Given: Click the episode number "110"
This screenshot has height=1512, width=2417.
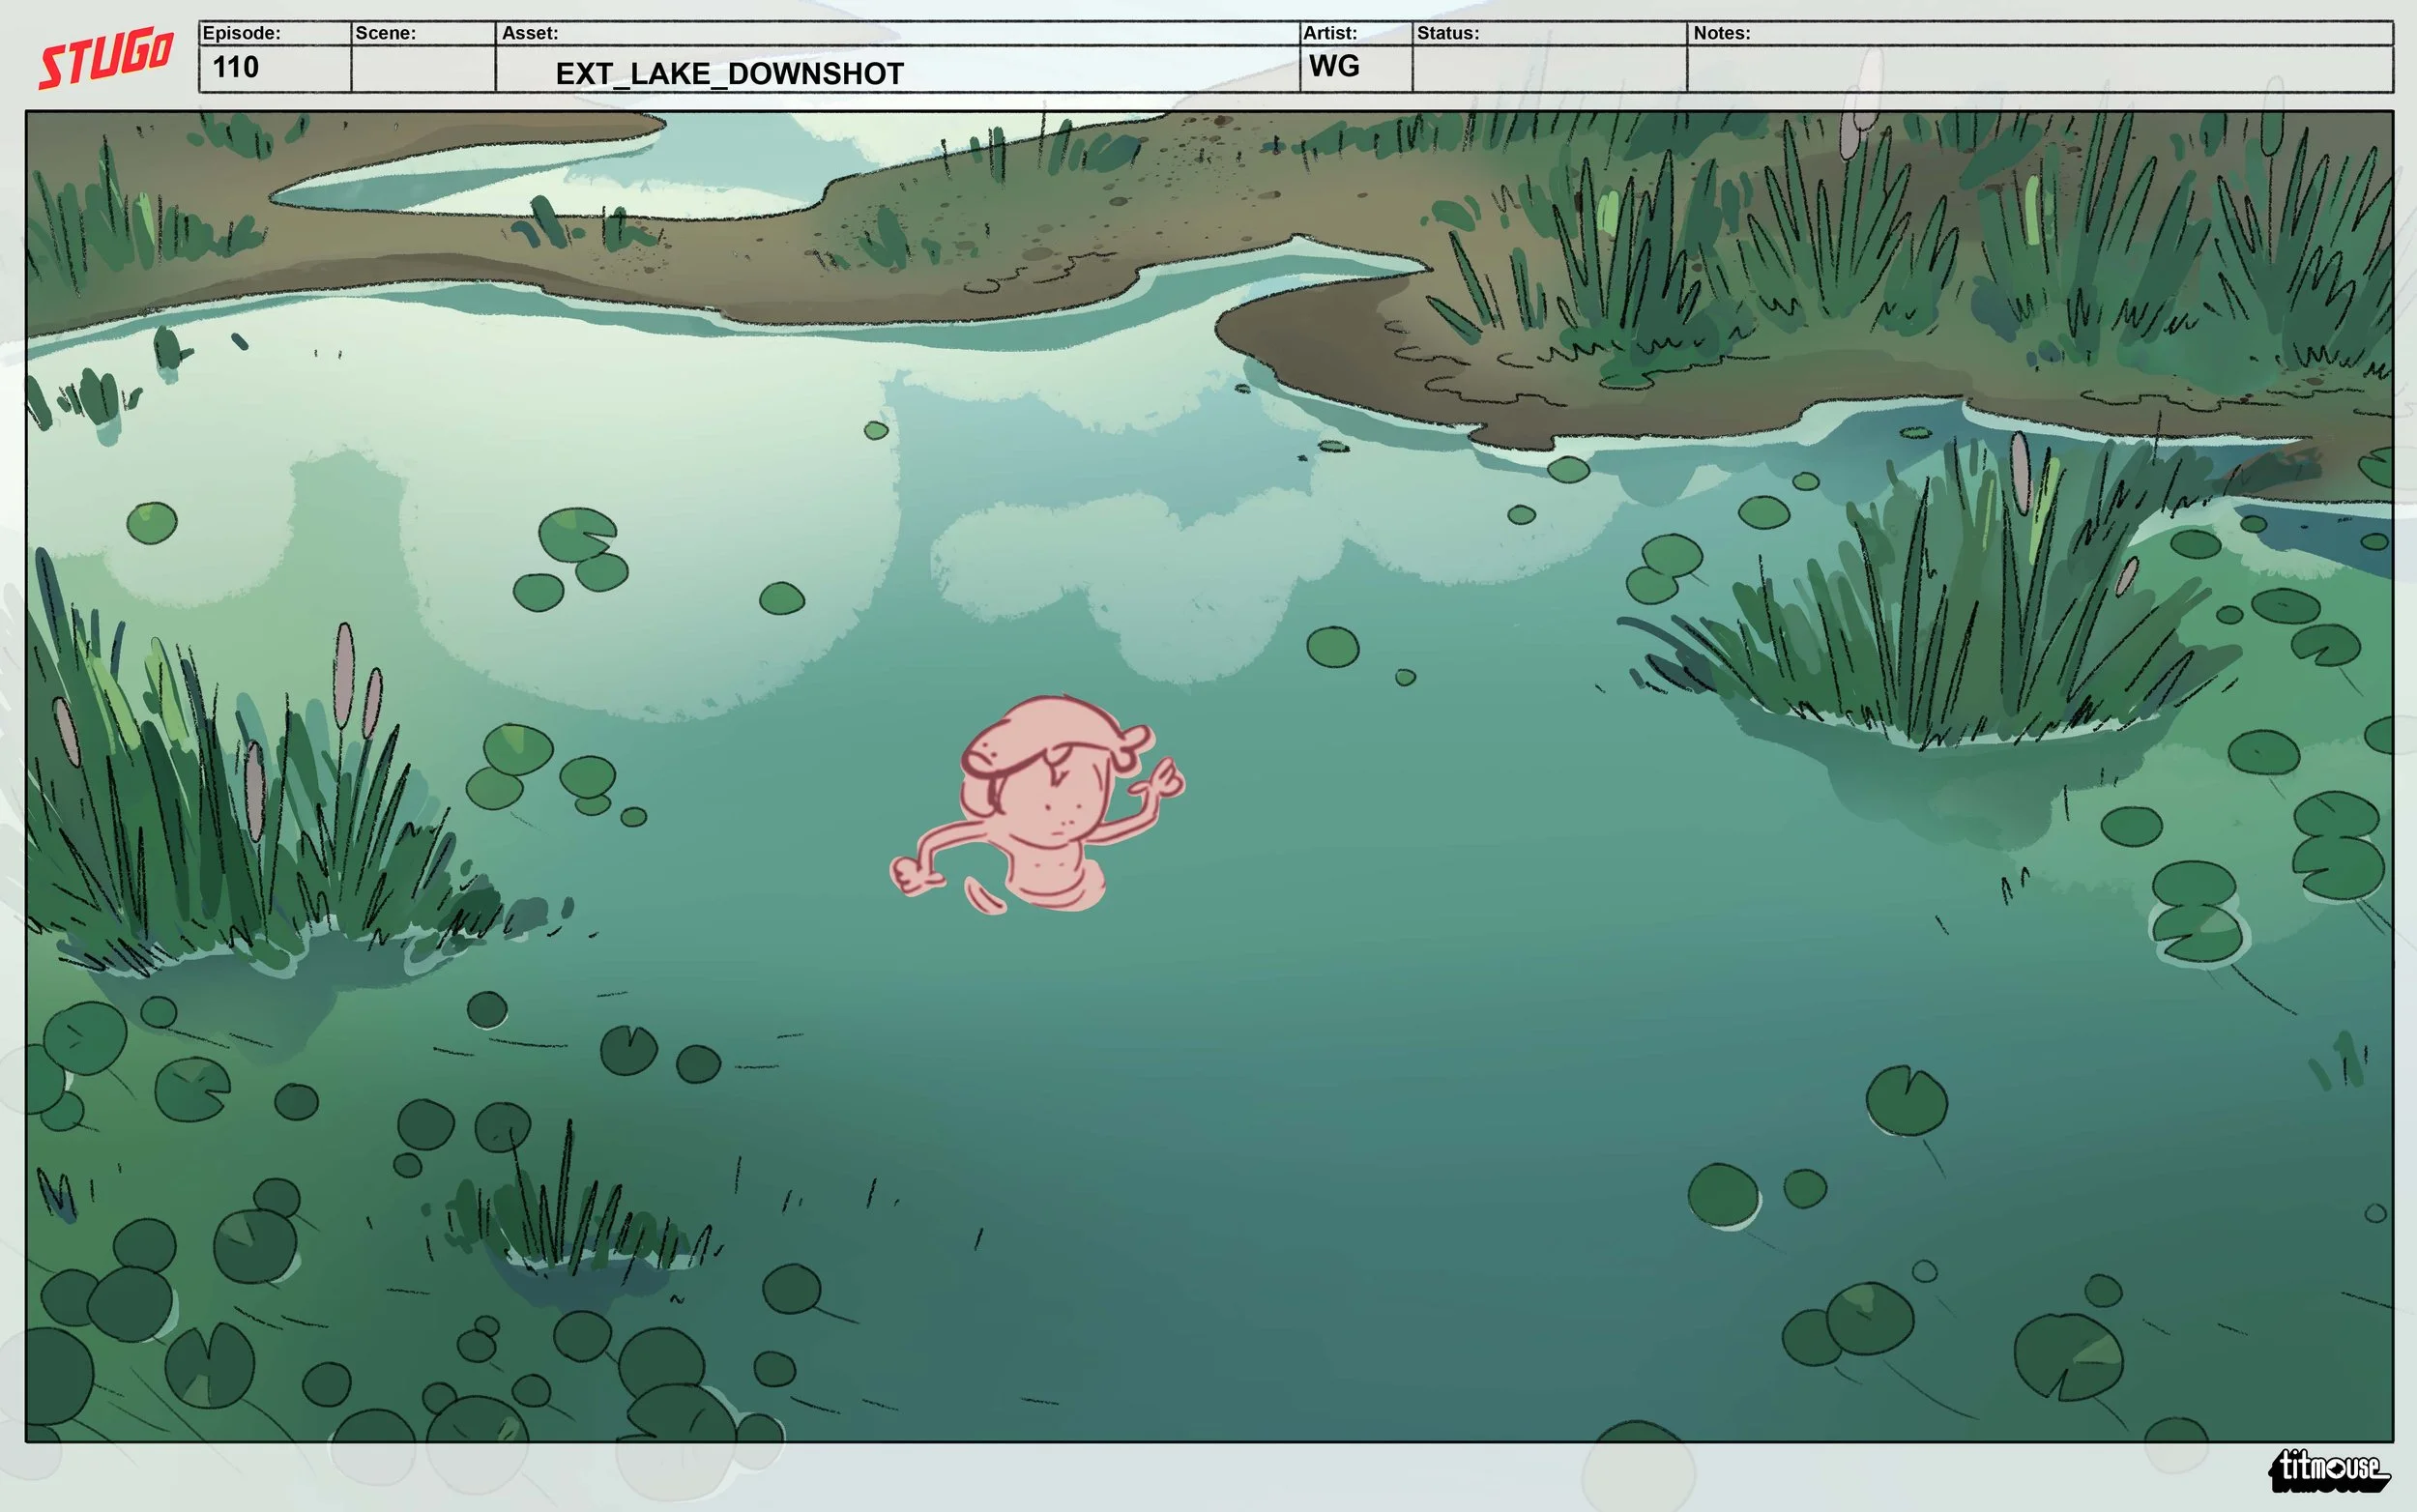Looking at the screenshot, I should pos(236,67).
